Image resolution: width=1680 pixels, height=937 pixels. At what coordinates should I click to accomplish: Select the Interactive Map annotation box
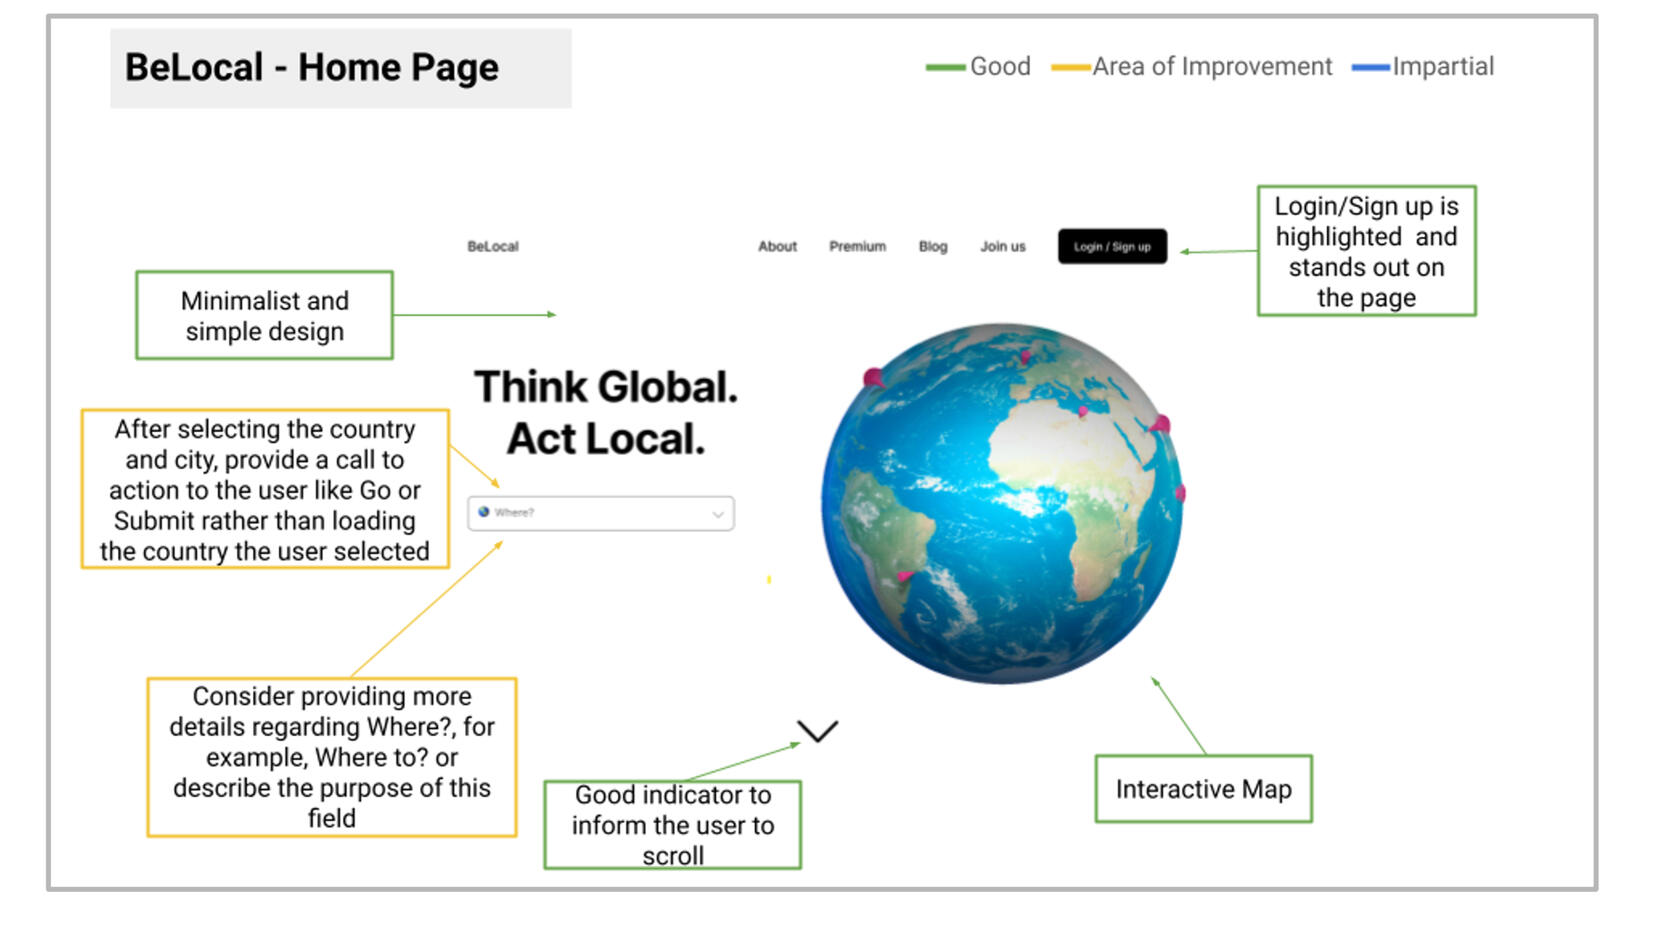(1203, 789)
